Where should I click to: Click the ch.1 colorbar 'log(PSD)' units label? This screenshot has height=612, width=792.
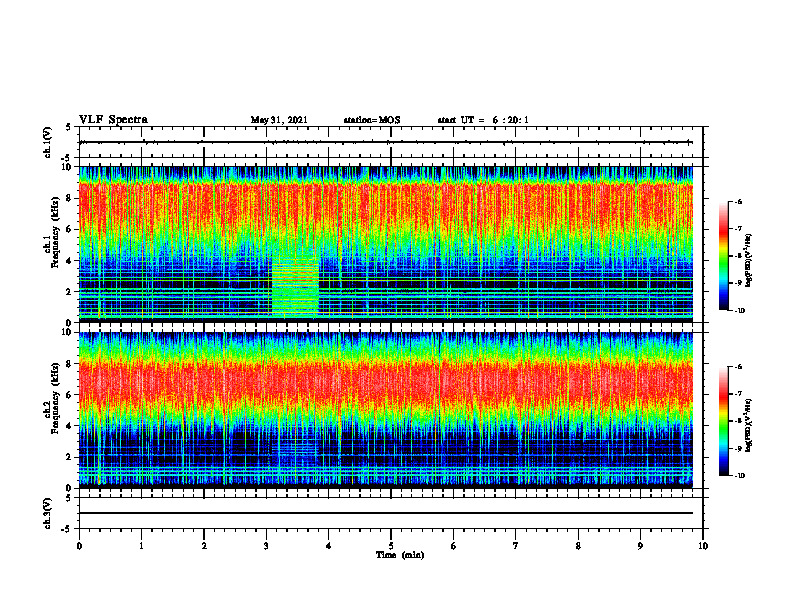click(750, 260)
